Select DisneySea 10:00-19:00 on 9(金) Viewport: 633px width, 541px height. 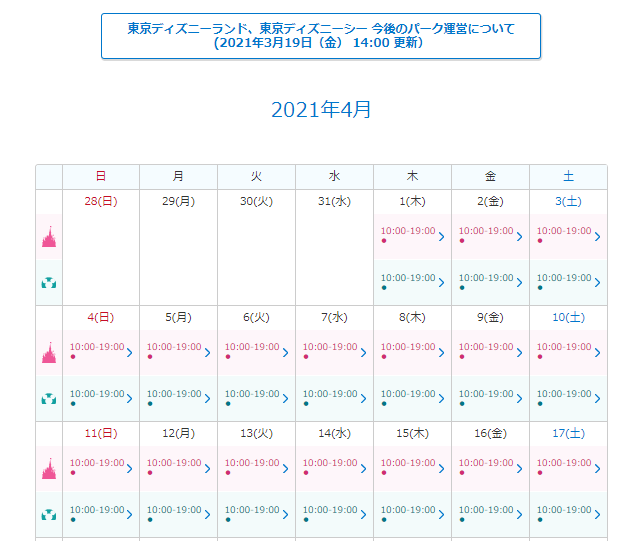click(486, 394)
